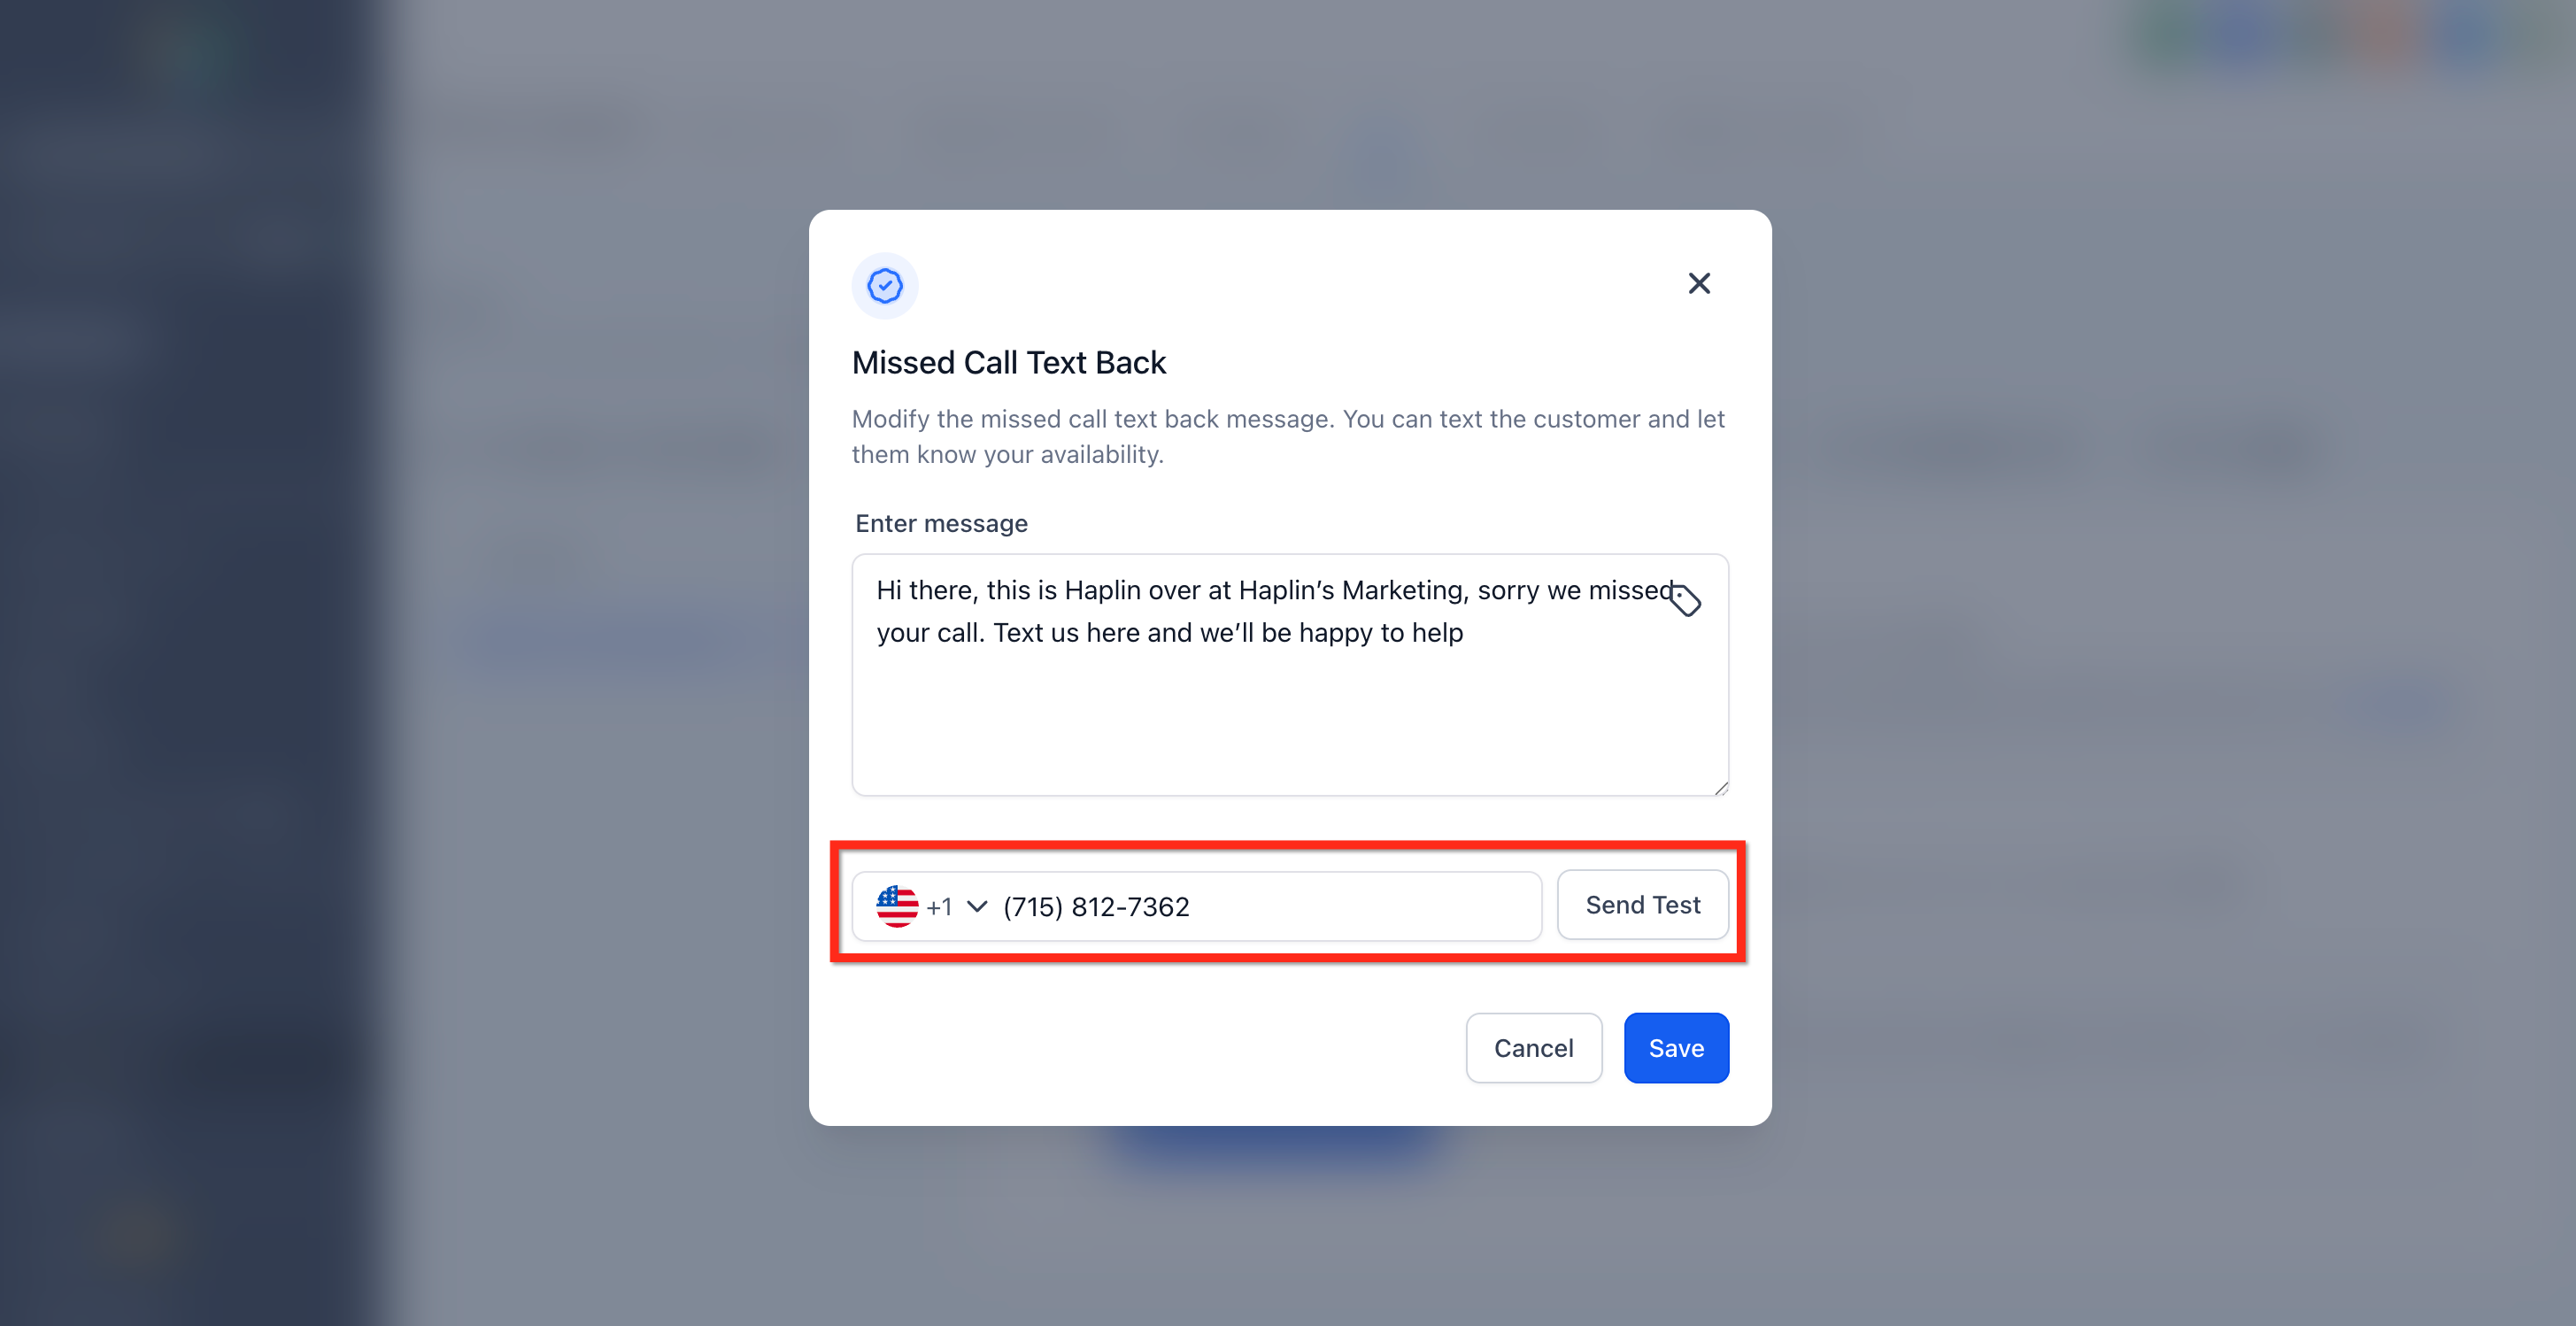Cancel the missed call text back changes
2576x1326 pixels.
(x=1533, y=1048)
